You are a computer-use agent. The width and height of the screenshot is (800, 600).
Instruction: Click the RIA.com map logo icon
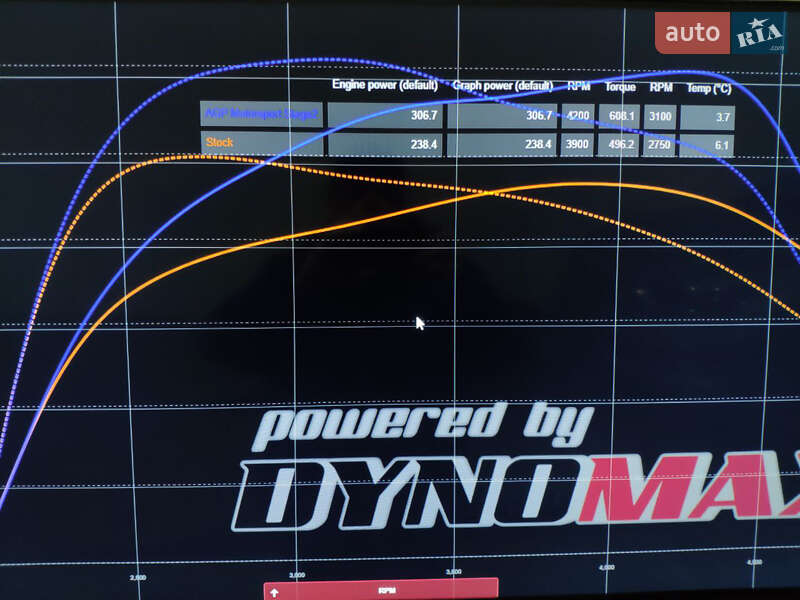click(x=760, y=35)
